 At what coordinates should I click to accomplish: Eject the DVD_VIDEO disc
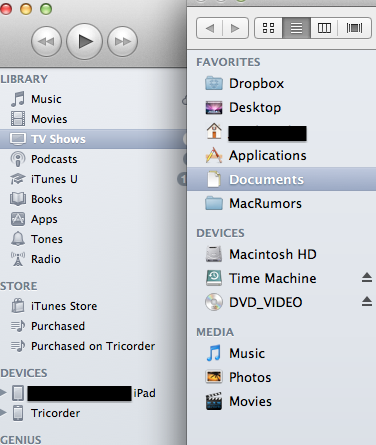(x=367, y=301)
